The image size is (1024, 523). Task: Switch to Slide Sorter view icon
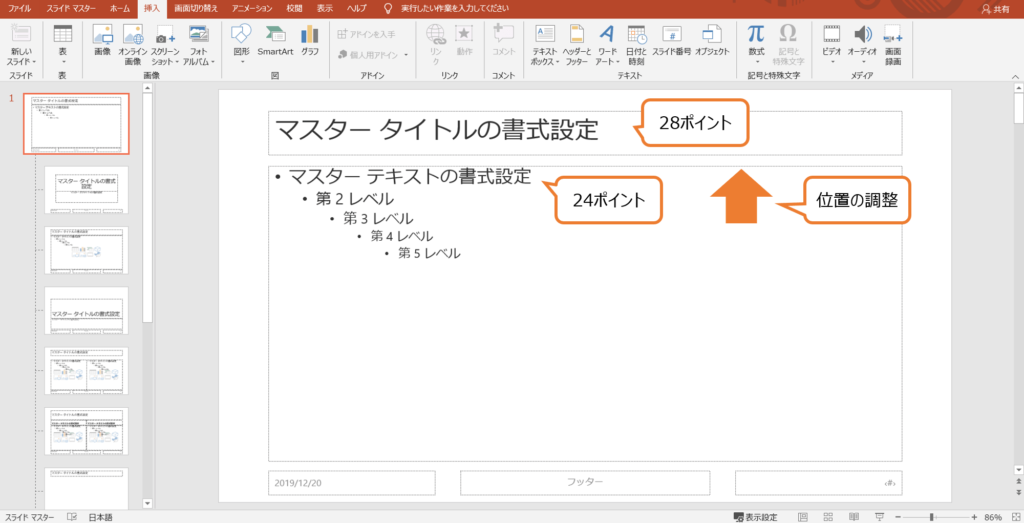click(827, 516)
